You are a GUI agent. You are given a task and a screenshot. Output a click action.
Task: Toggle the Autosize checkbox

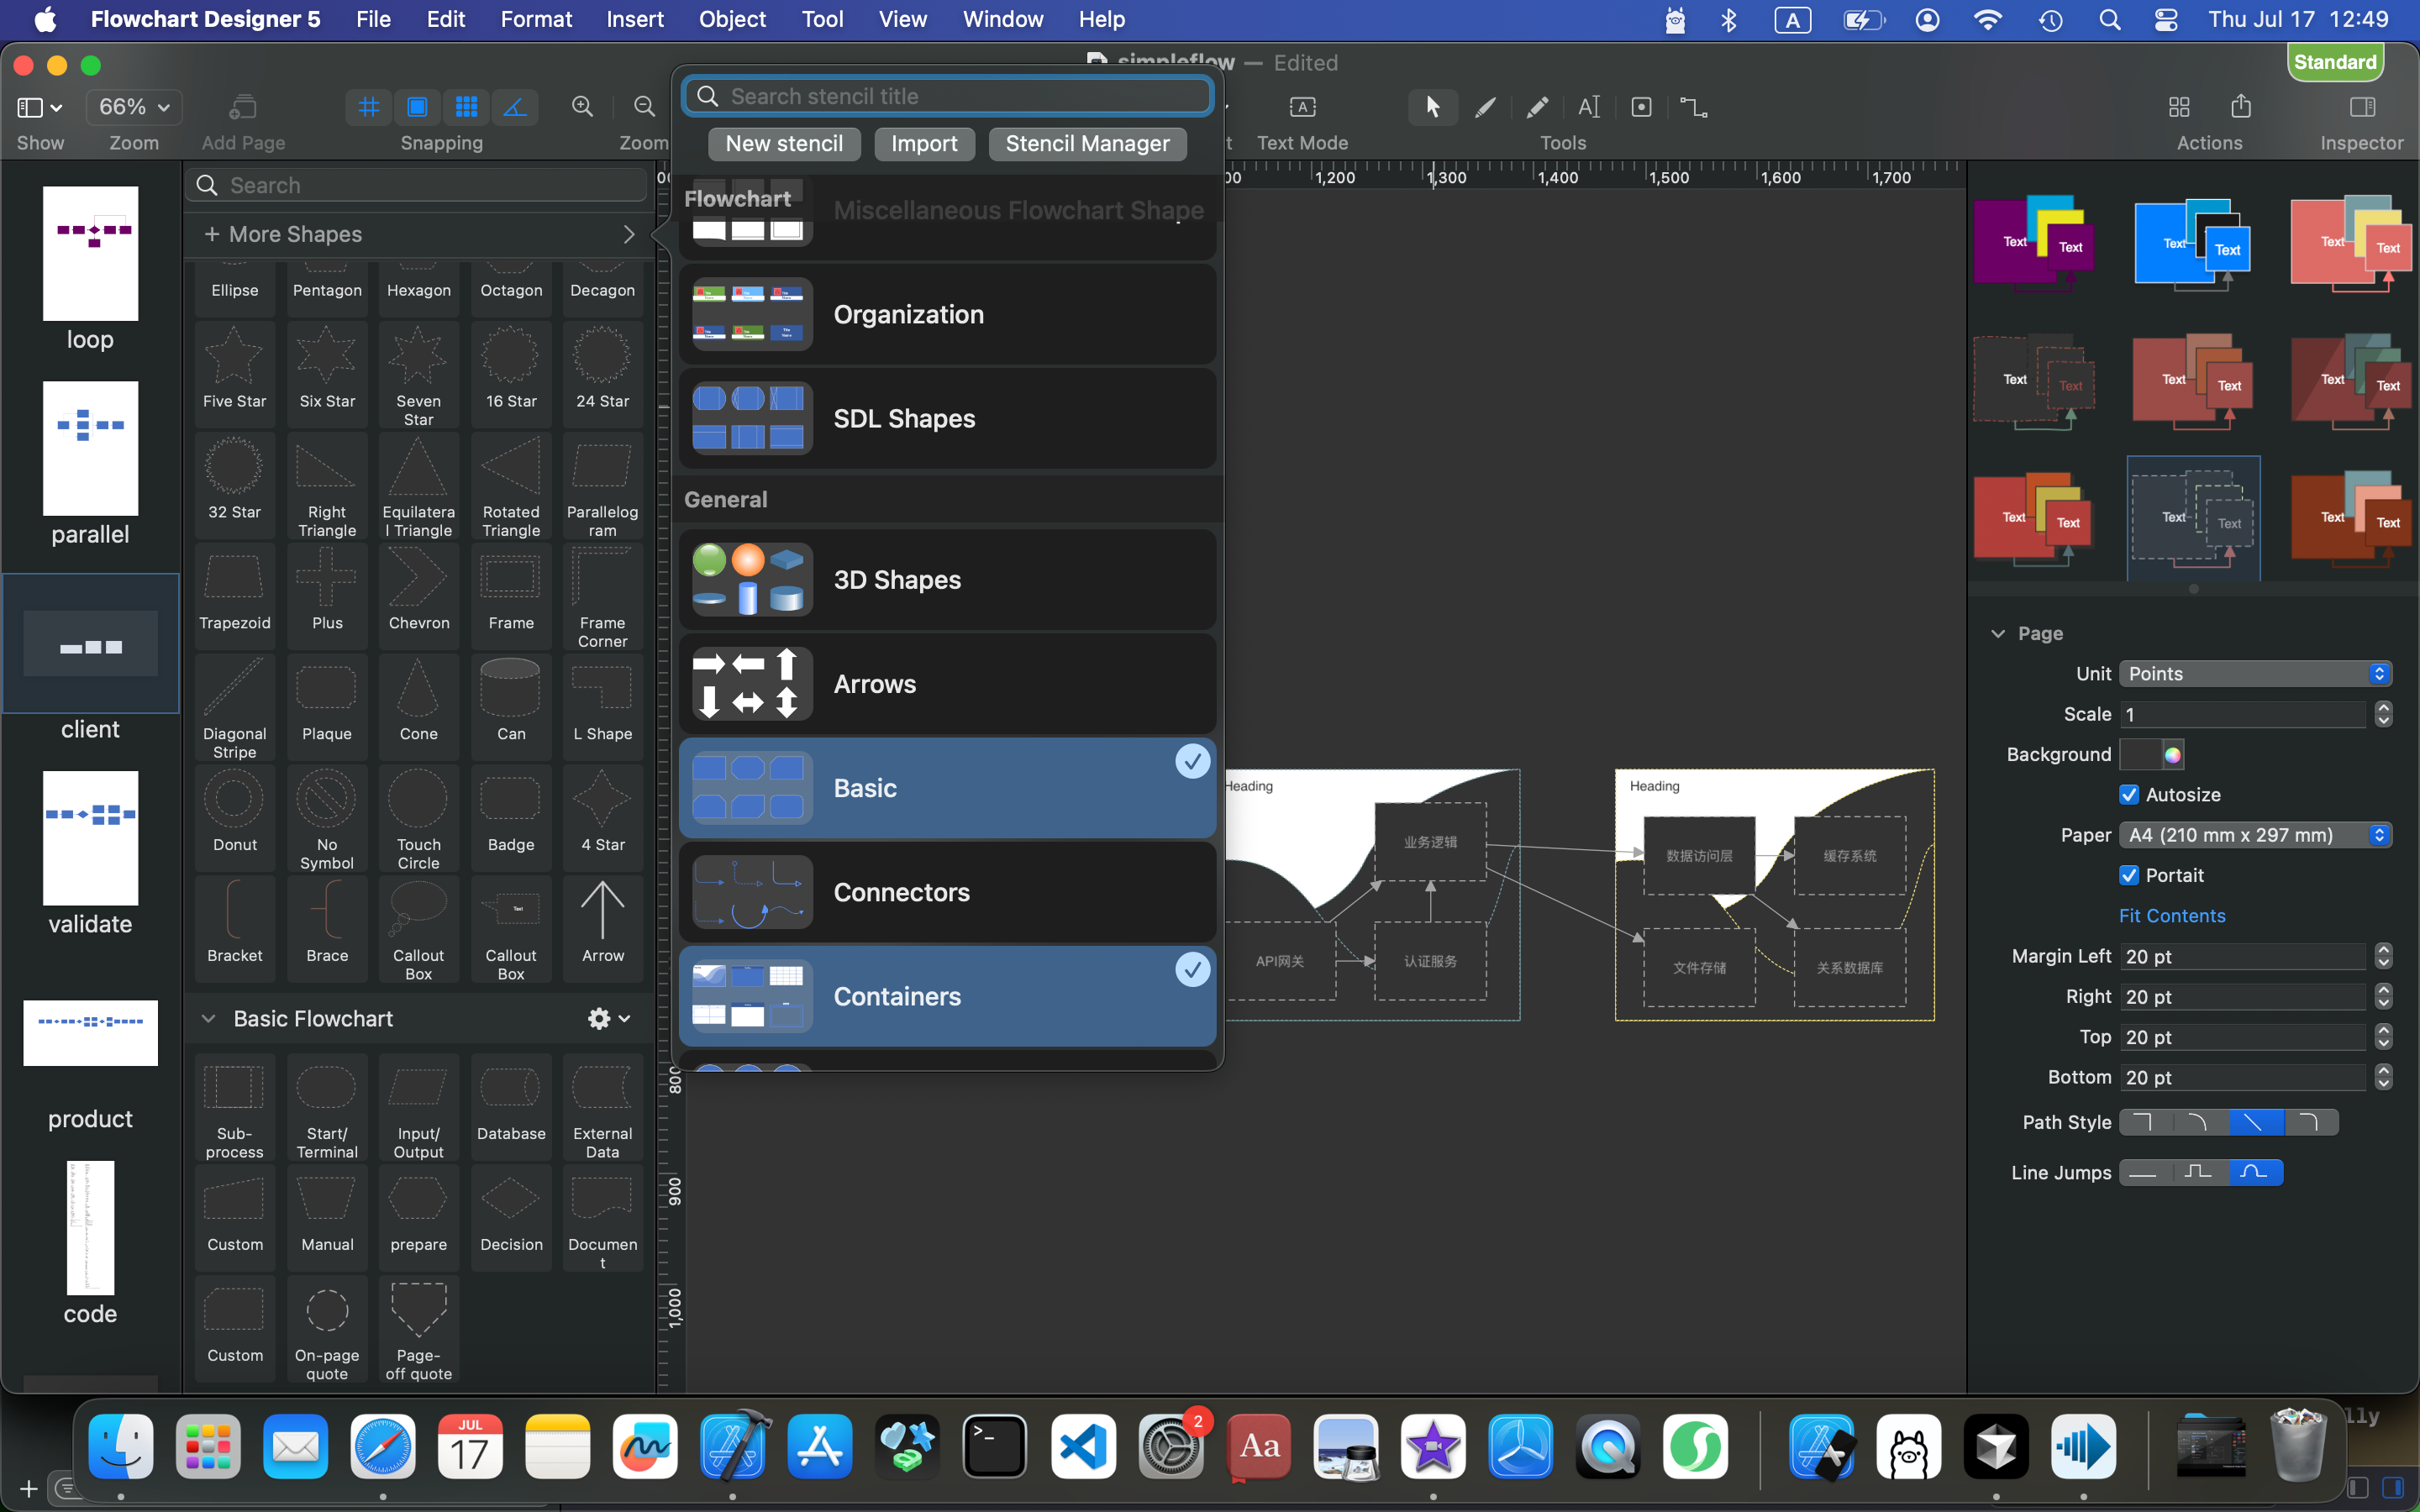[2129, 795]
